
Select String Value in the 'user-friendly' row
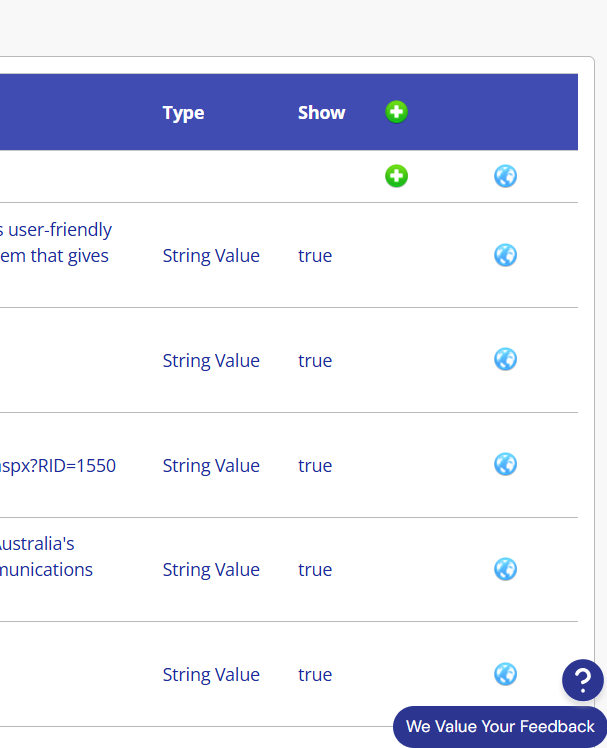[x=211, y=256]
